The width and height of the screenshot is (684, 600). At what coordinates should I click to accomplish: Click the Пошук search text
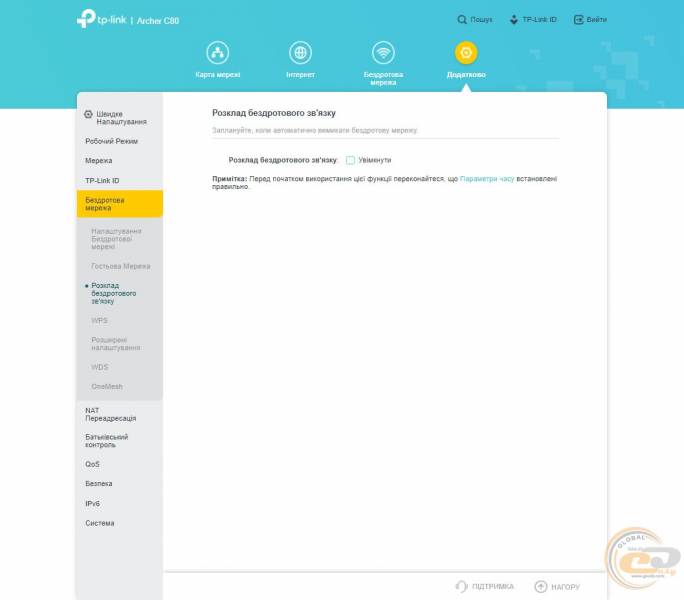tap(481, 20)
